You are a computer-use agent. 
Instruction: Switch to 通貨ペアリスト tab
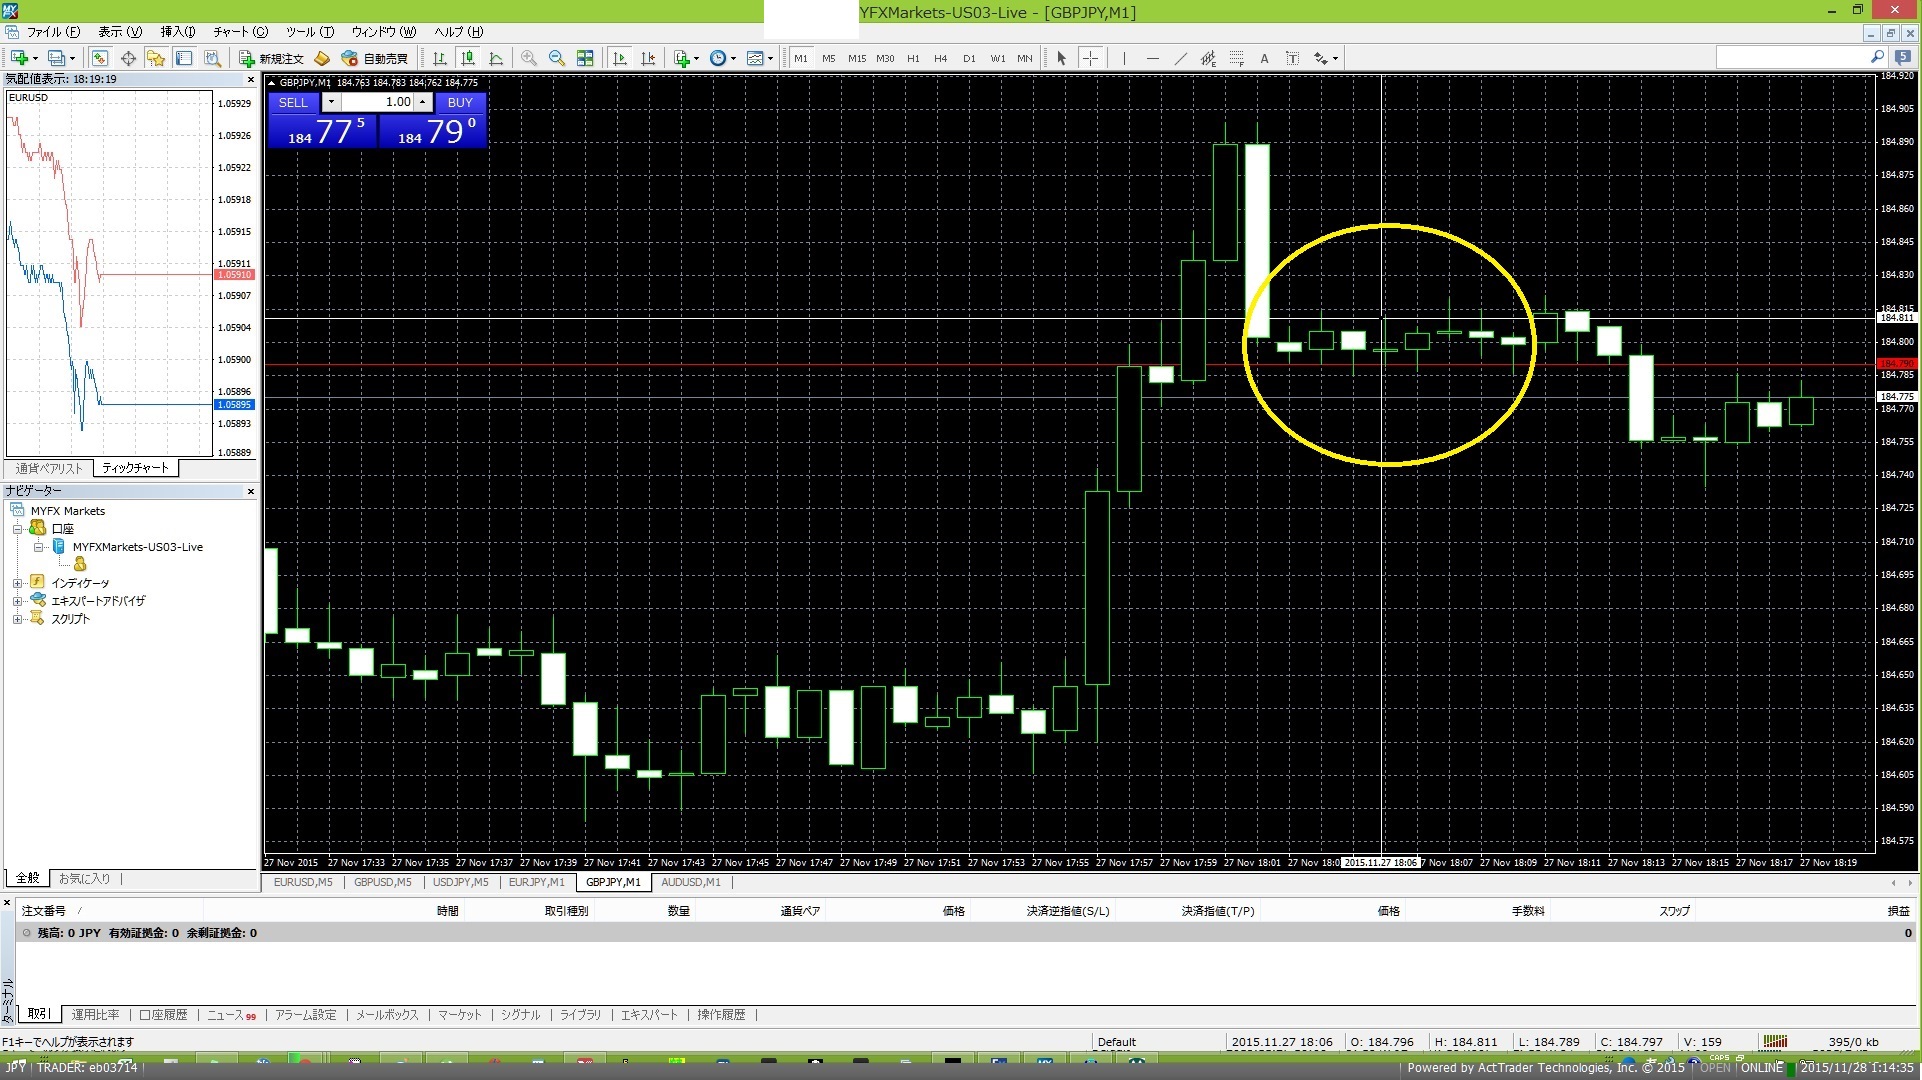(x=49, y=468)
